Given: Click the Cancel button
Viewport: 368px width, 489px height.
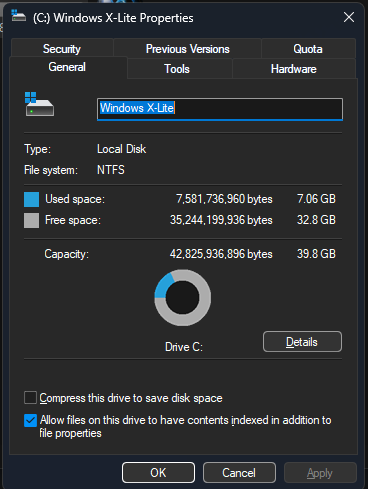Looking at the screenshot, I should (x=239, y=472).
